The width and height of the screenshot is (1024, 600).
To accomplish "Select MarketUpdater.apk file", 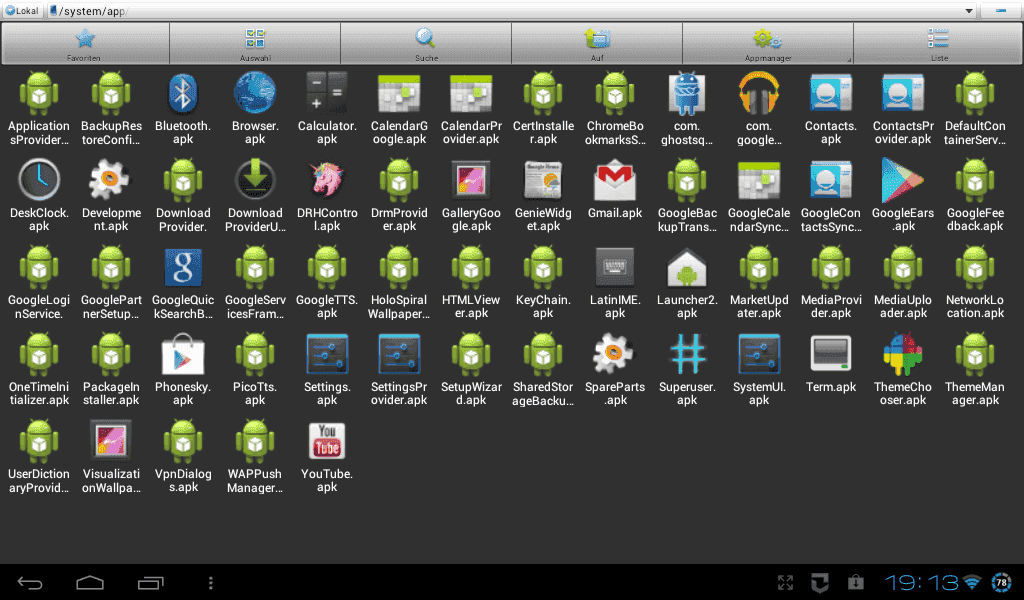I will (x=759, y=267).
